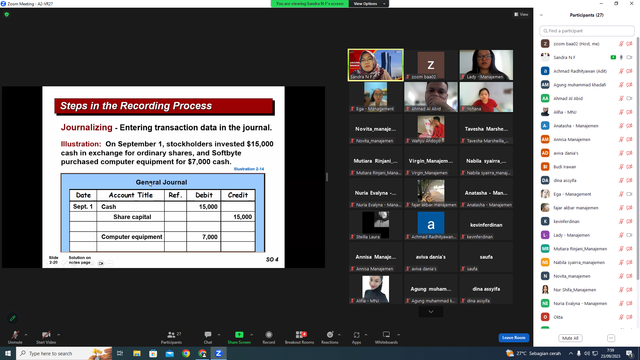Select Nuria Evalyna - Manajemen in list
Viewport: 640px width, 360px height.
tap(587, 303)
